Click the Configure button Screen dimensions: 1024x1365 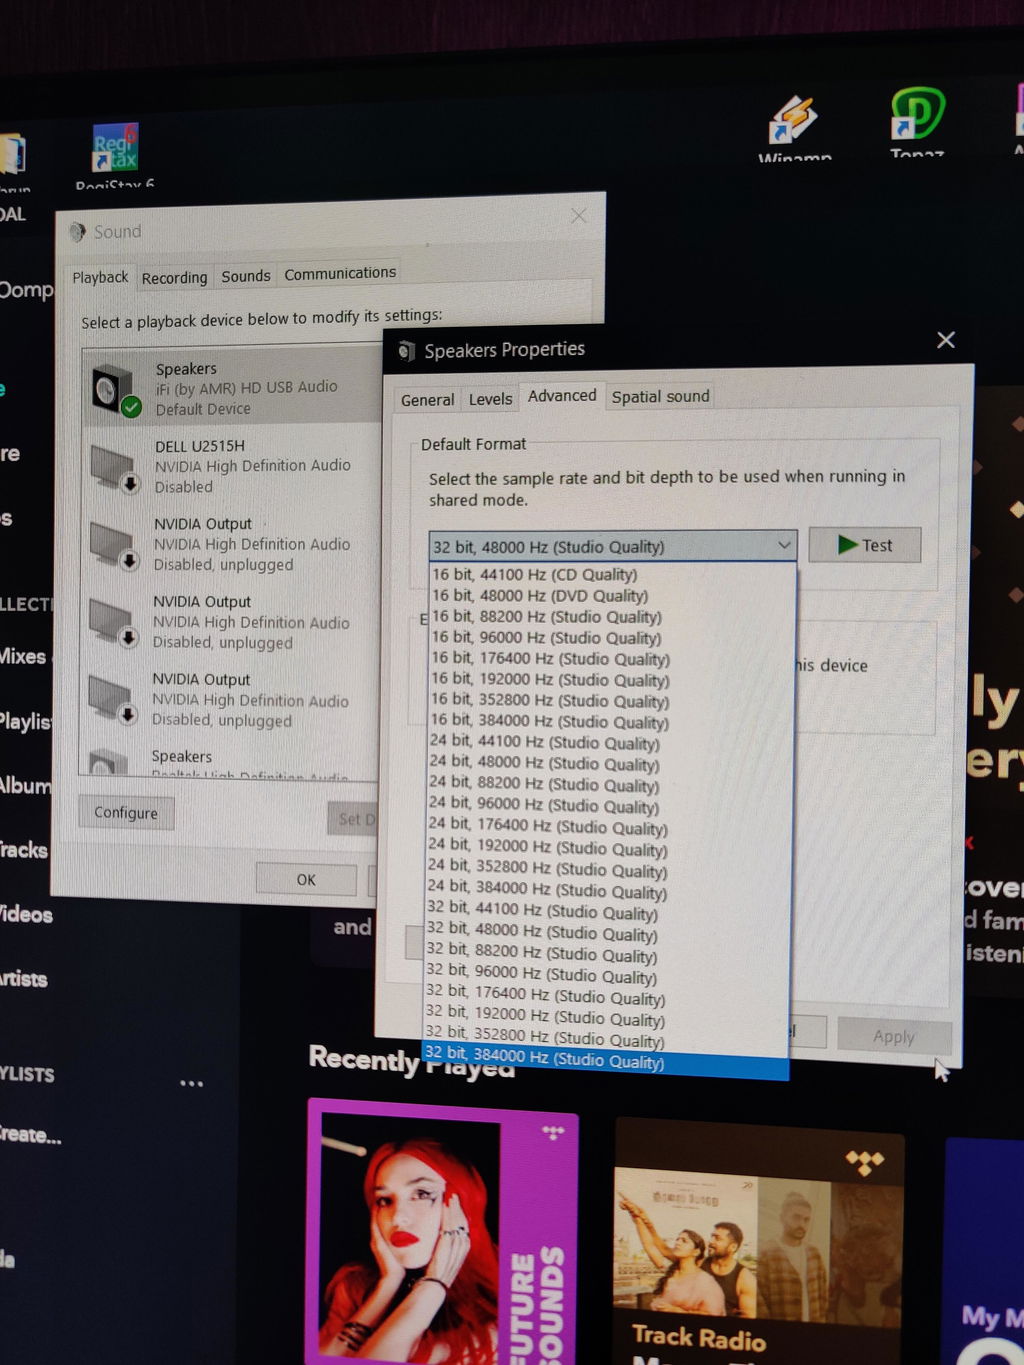pyautogui.click(x=126, y=812)
